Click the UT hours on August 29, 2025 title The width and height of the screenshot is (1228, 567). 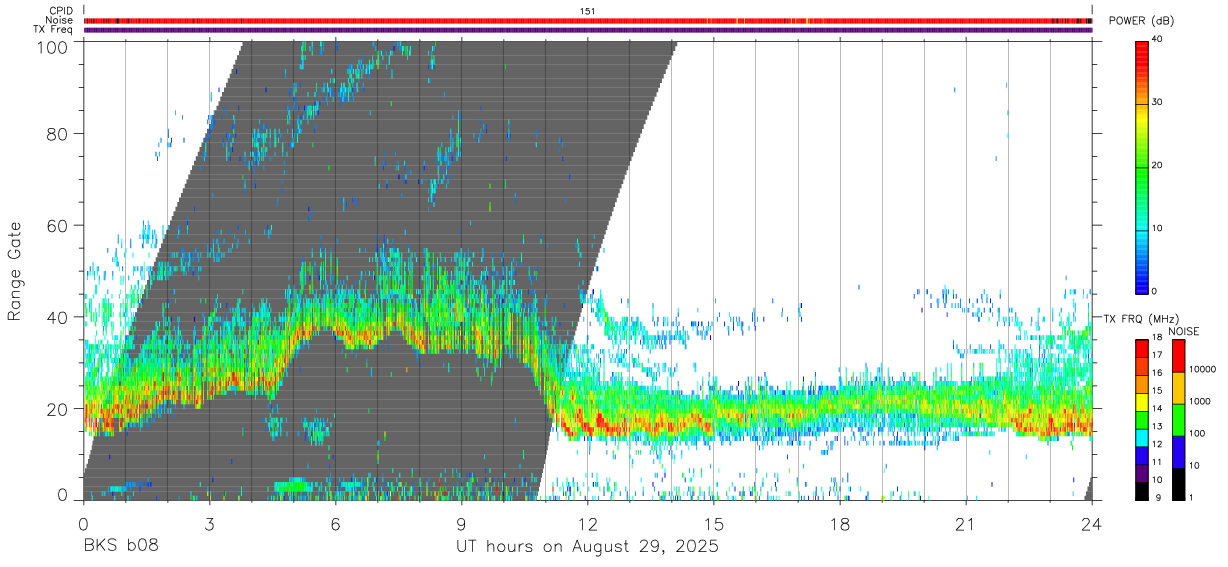click(587, 548)
